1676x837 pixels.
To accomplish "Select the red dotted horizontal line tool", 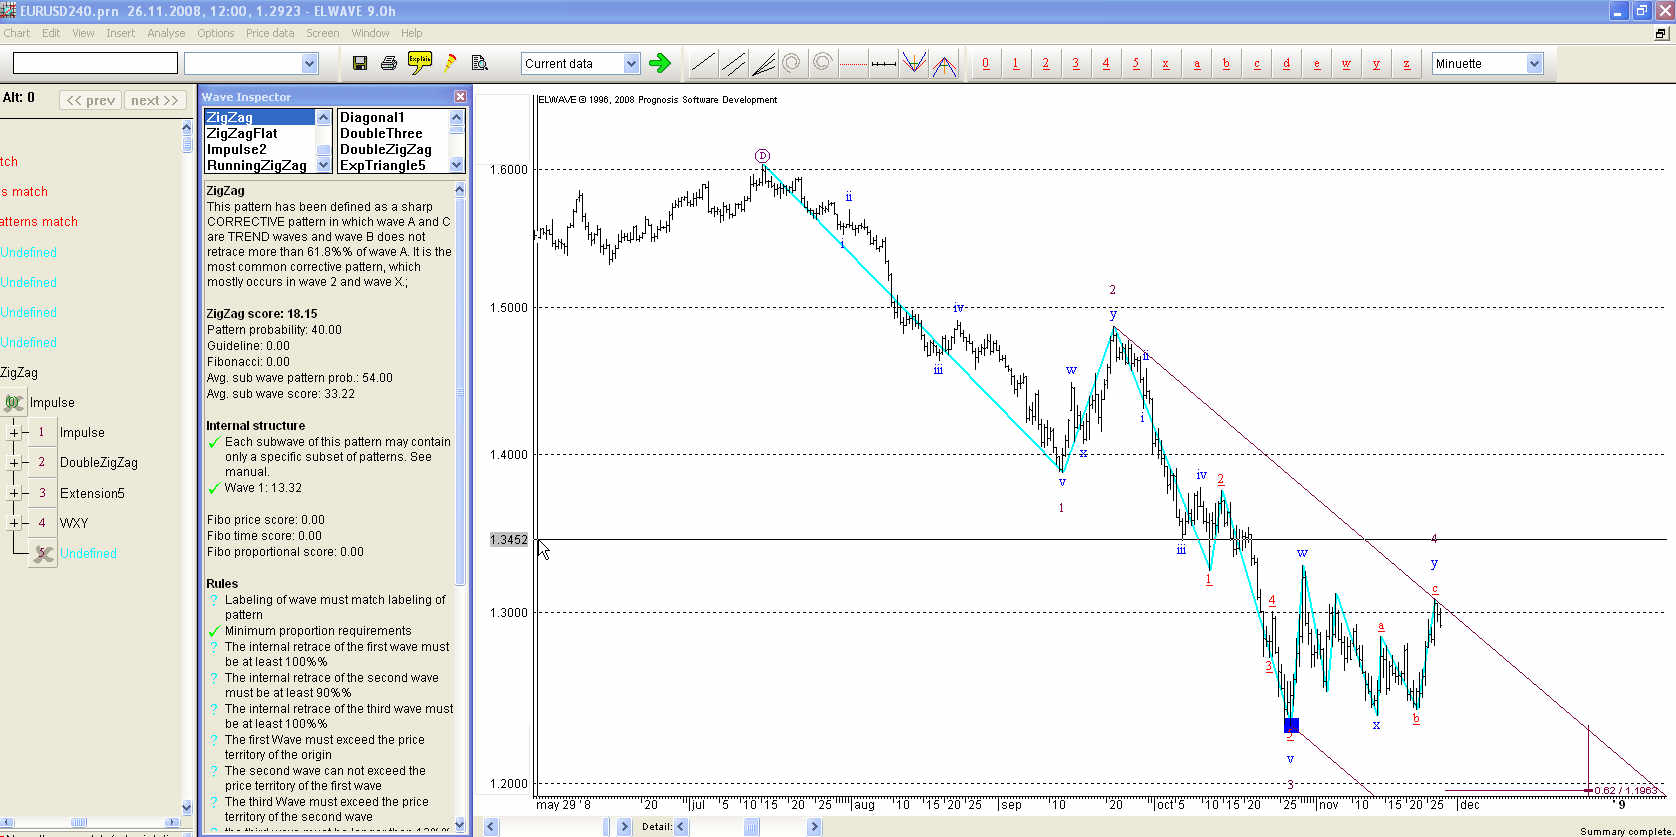I will click(x=852, y=64).
